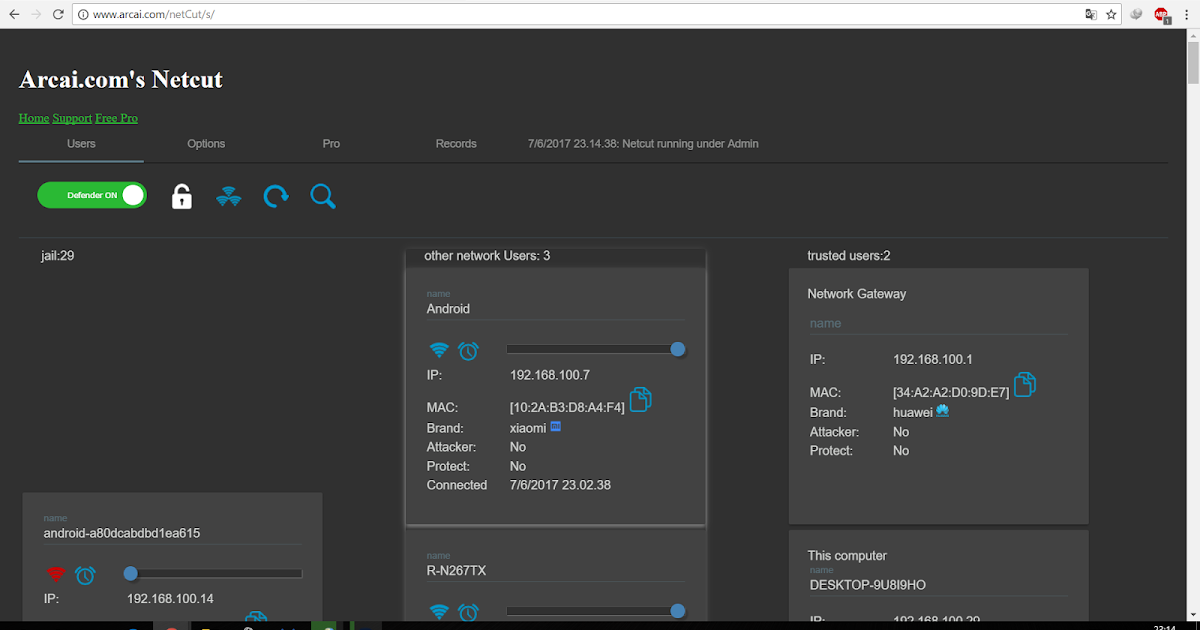Click the gray globe extension icon
1200x630 pixels.
click(1137, 15)
